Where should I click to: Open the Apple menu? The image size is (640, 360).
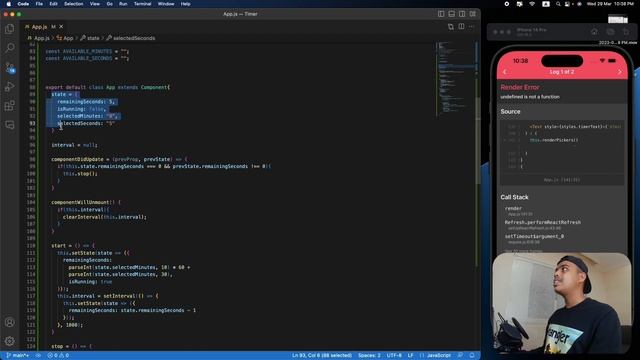8,4
